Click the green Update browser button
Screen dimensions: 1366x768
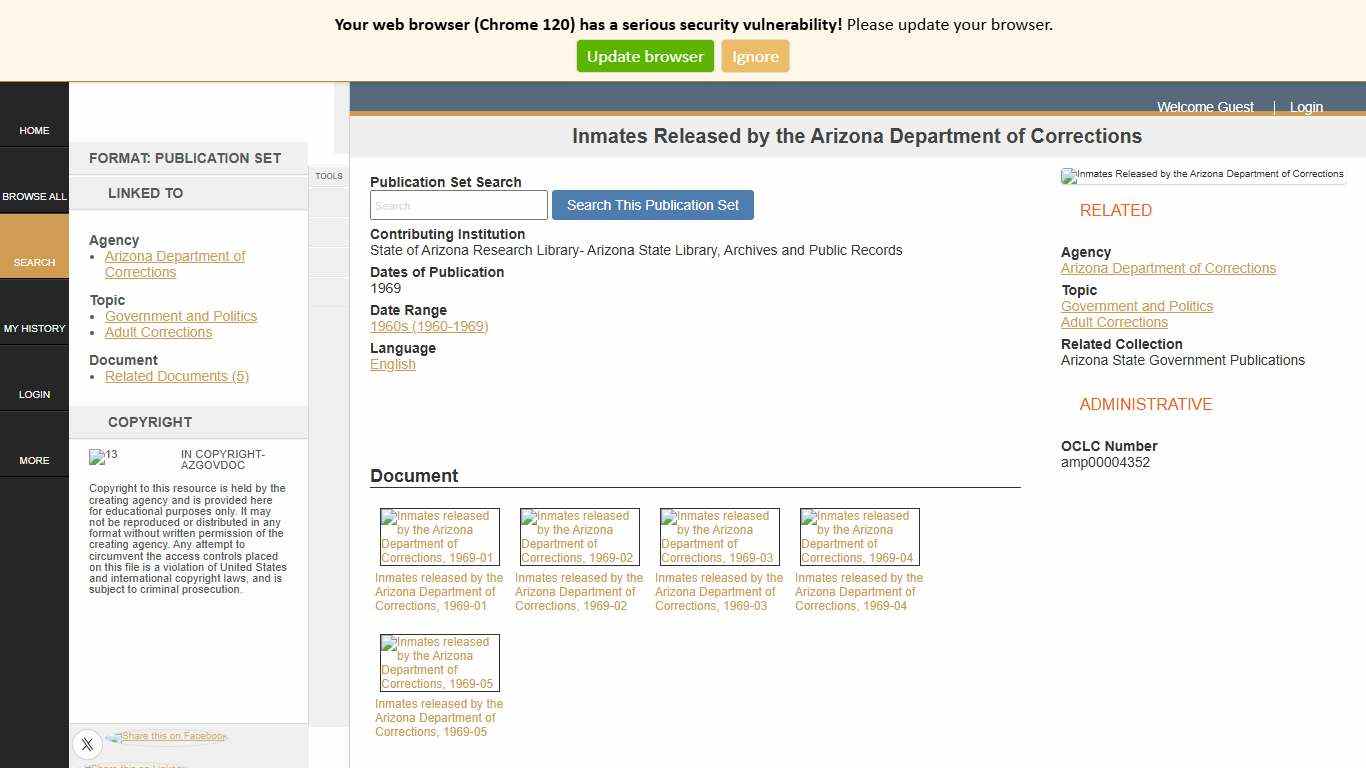(644, 56)
